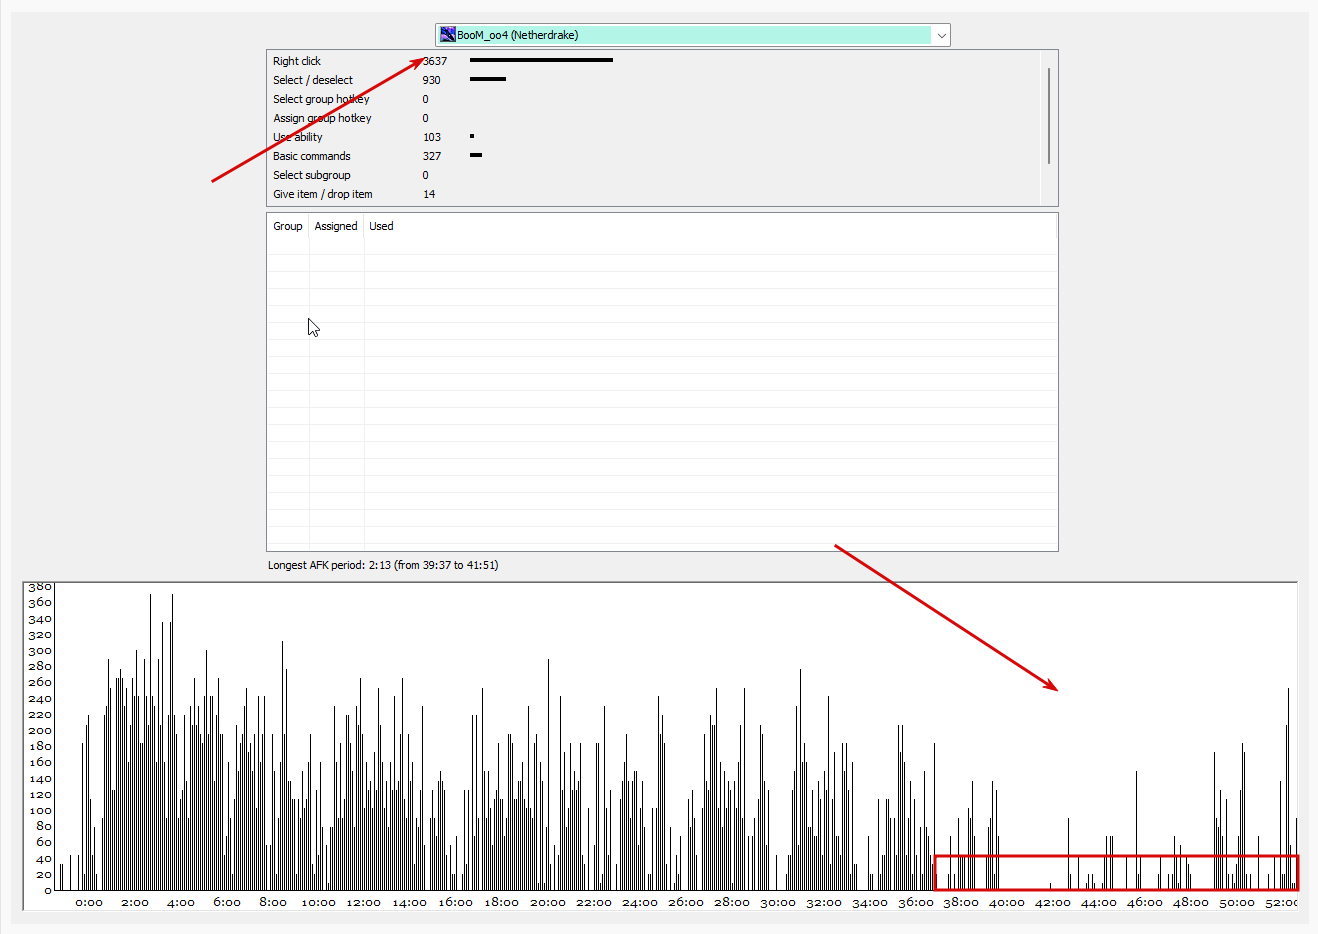
Task: Sort by the Assigned column header
Action: 336,226
